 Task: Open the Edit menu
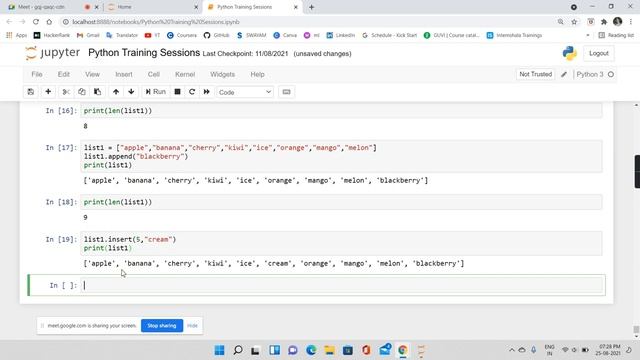pyautogui.click(x=63, y=74)
